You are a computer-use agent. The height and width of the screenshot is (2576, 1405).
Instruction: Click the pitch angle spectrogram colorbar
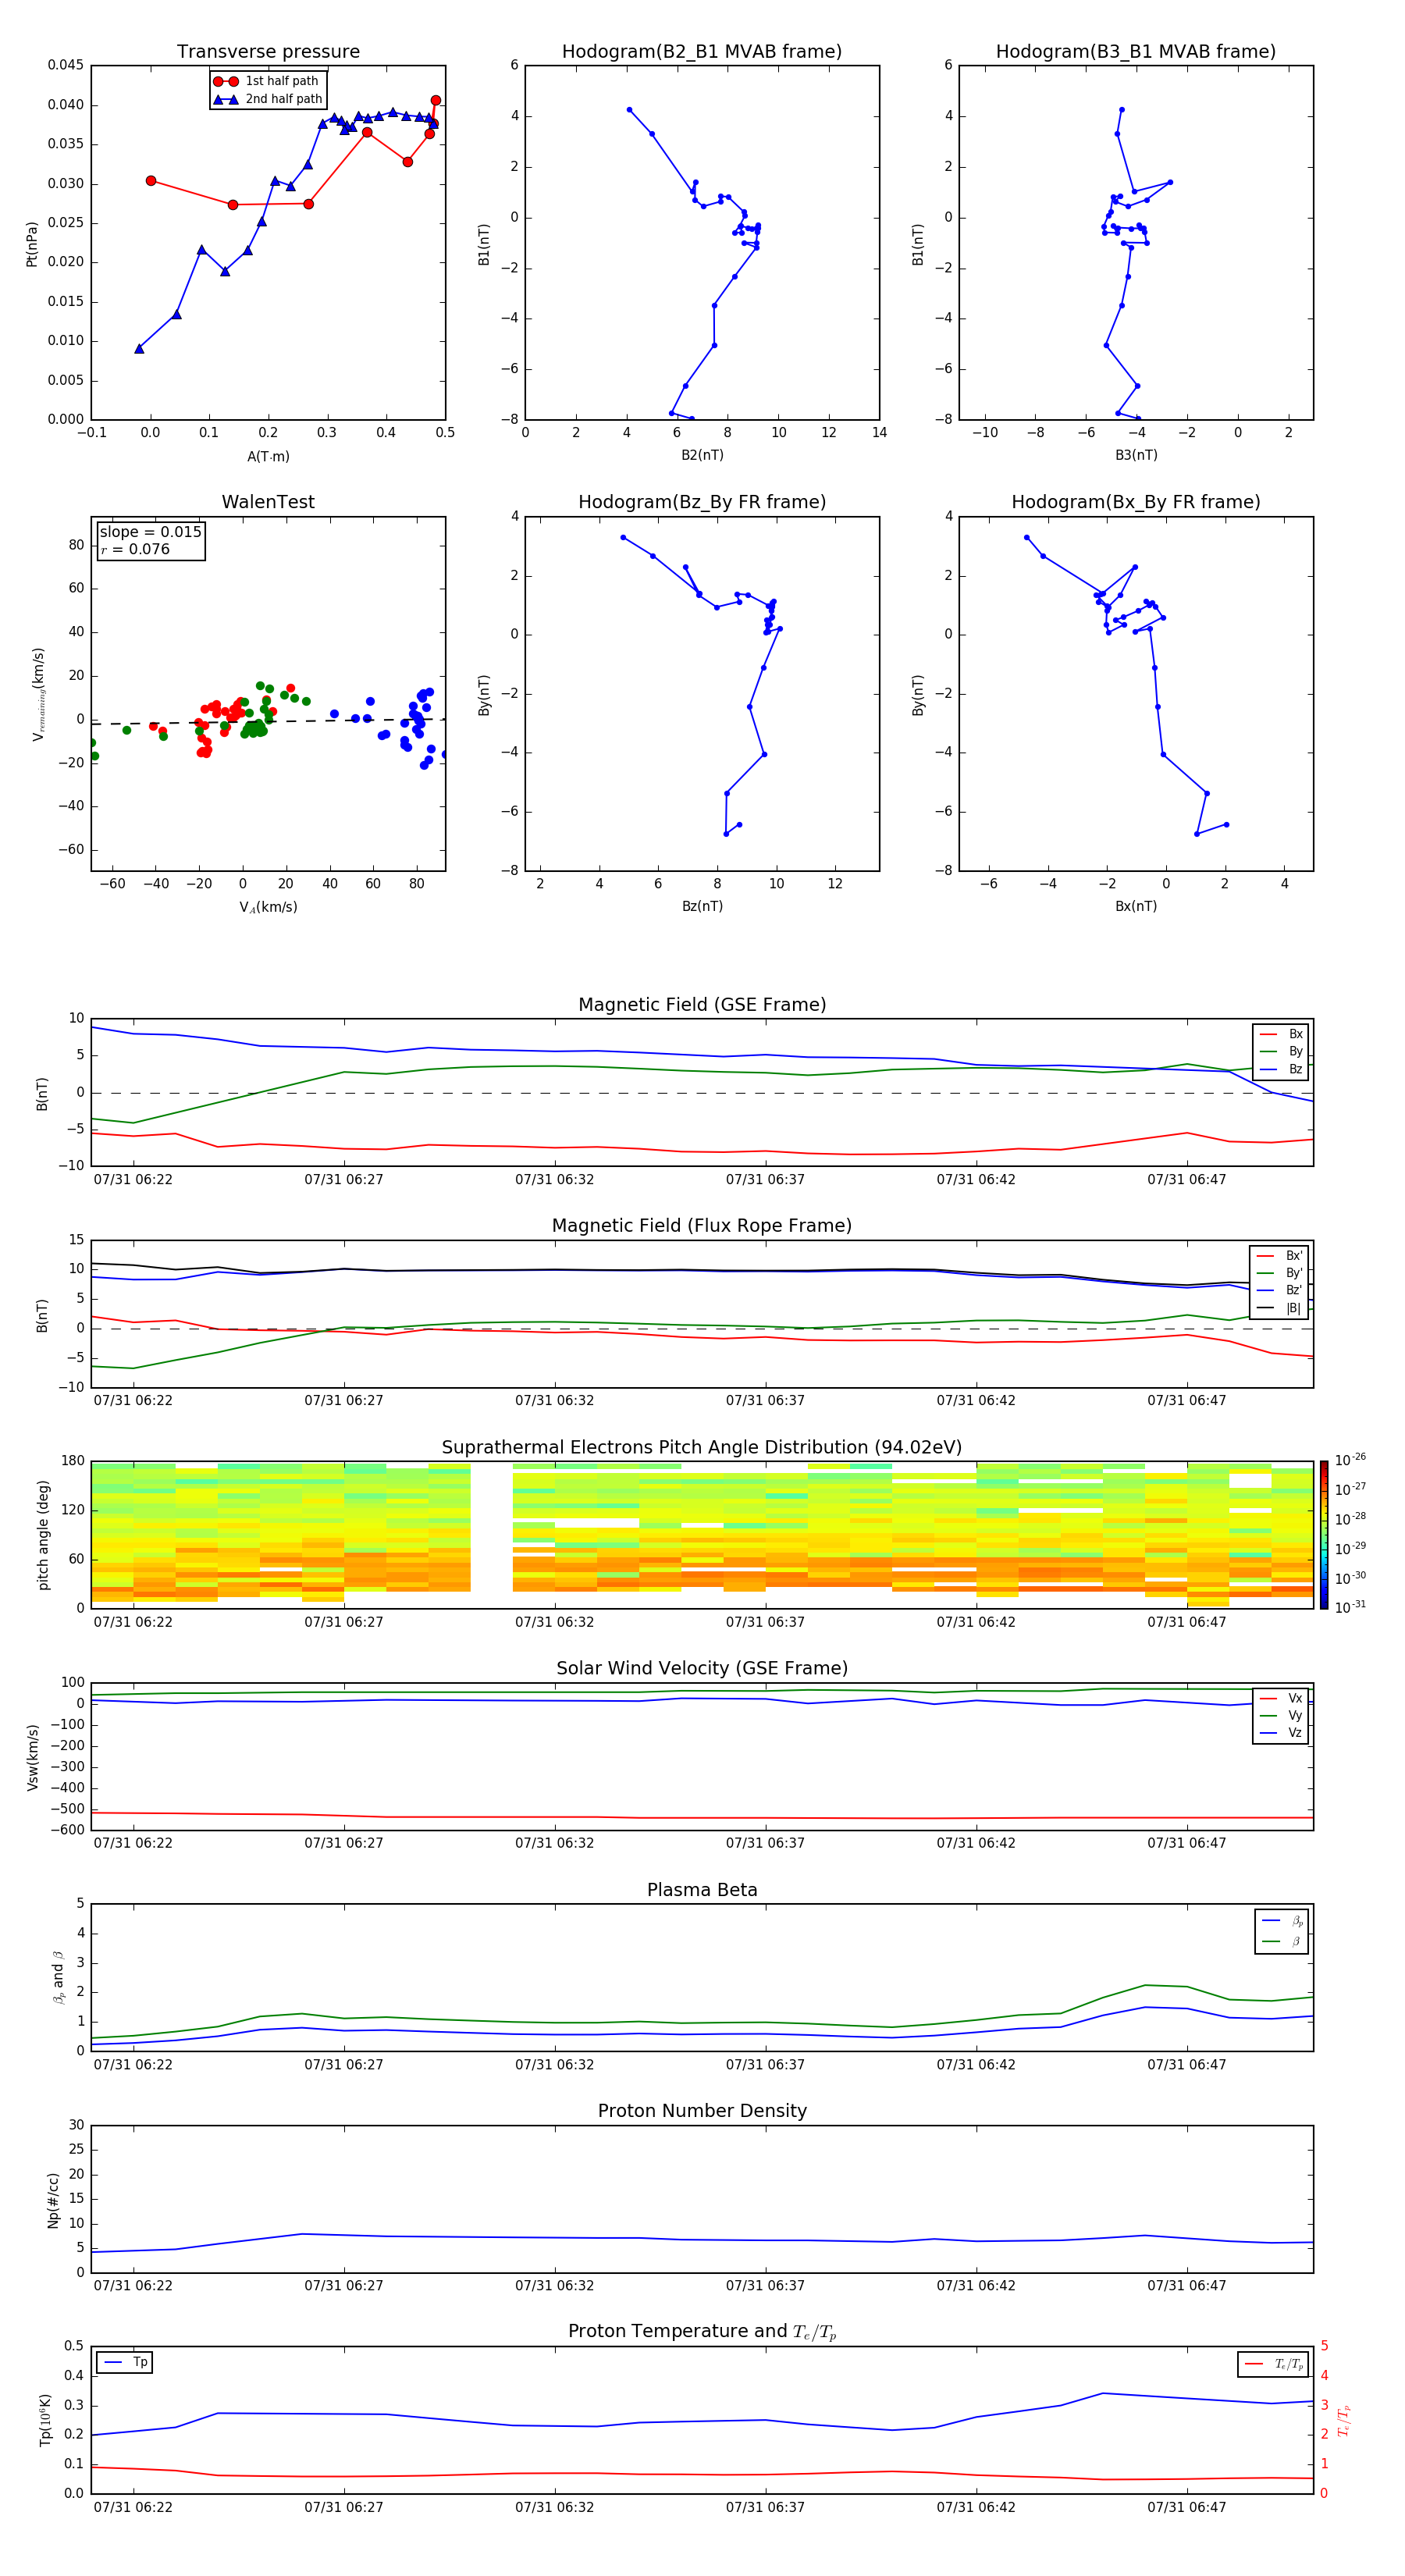[1323, 1535]
